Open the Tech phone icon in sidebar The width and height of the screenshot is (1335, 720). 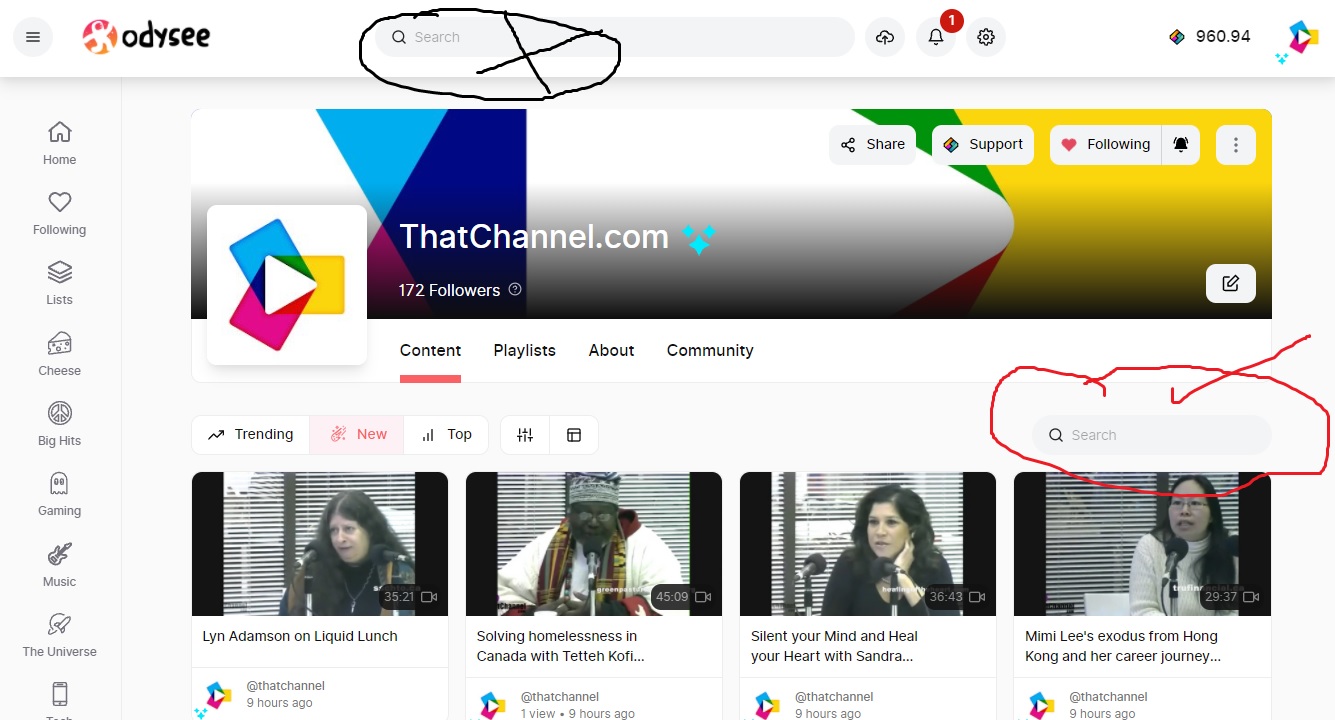point(60,694)
